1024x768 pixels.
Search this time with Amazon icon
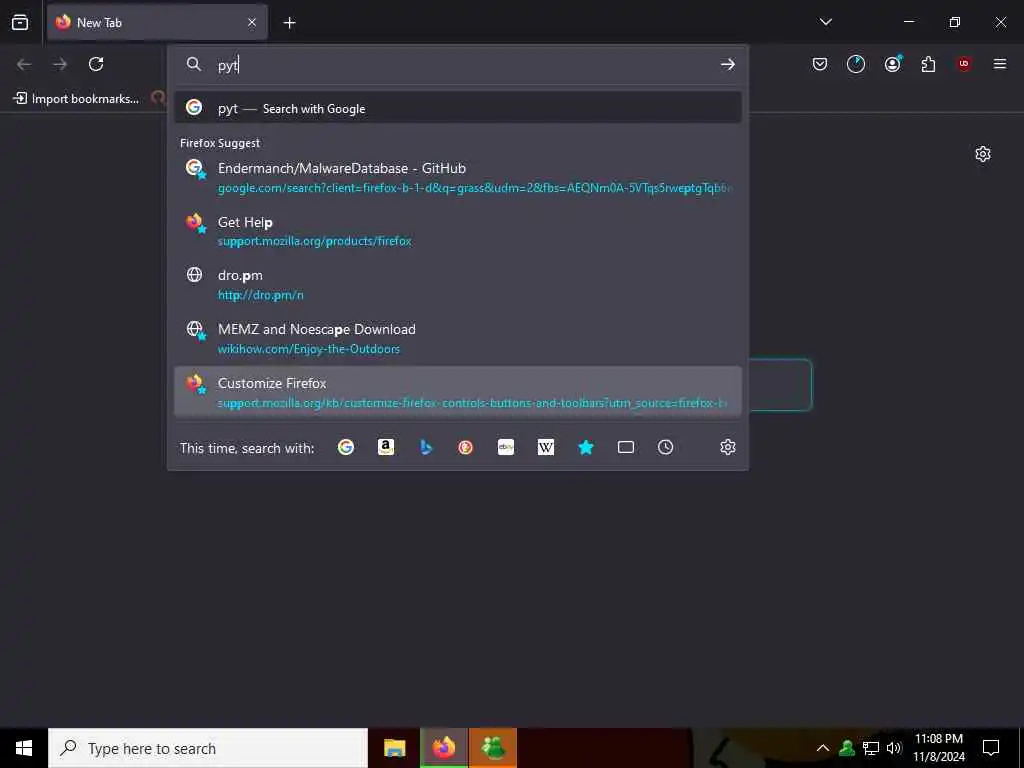386,447
